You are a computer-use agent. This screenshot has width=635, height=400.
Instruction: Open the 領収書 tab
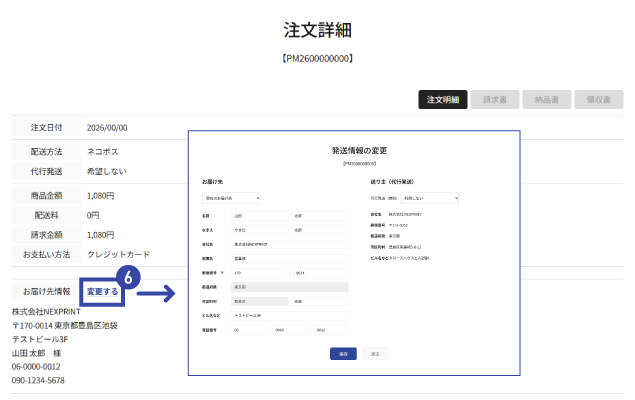pos(599,100)
